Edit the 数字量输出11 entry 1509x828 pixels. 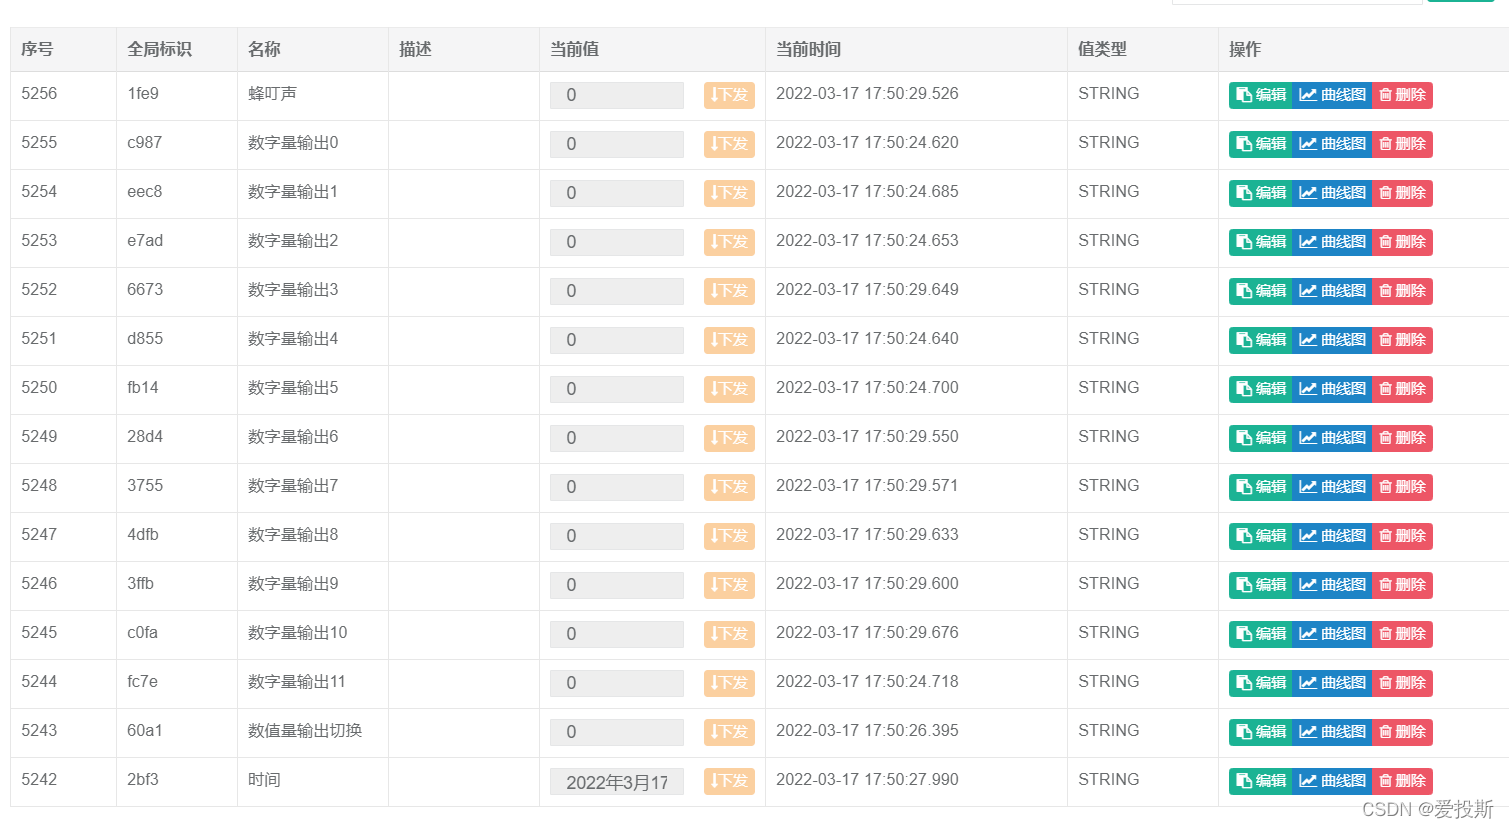coord(1260,683)
